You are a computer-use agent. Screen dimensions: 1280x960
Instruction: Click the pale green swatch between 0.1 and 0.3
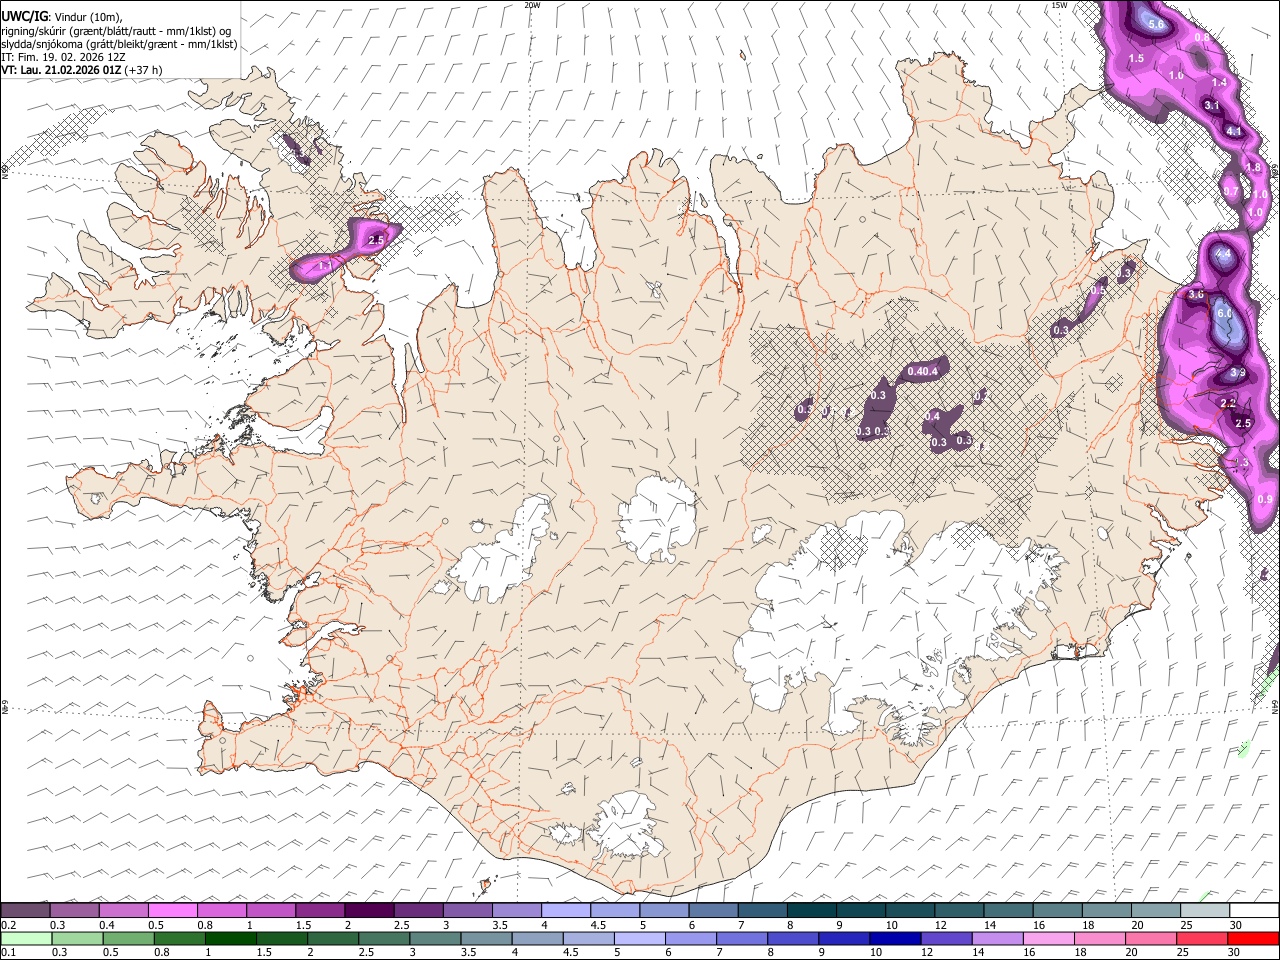[x=27, y=939]
